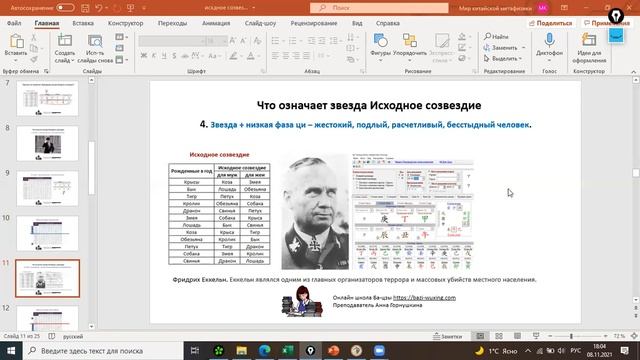Open Excel from the taskbar

[x=287, y=351]
